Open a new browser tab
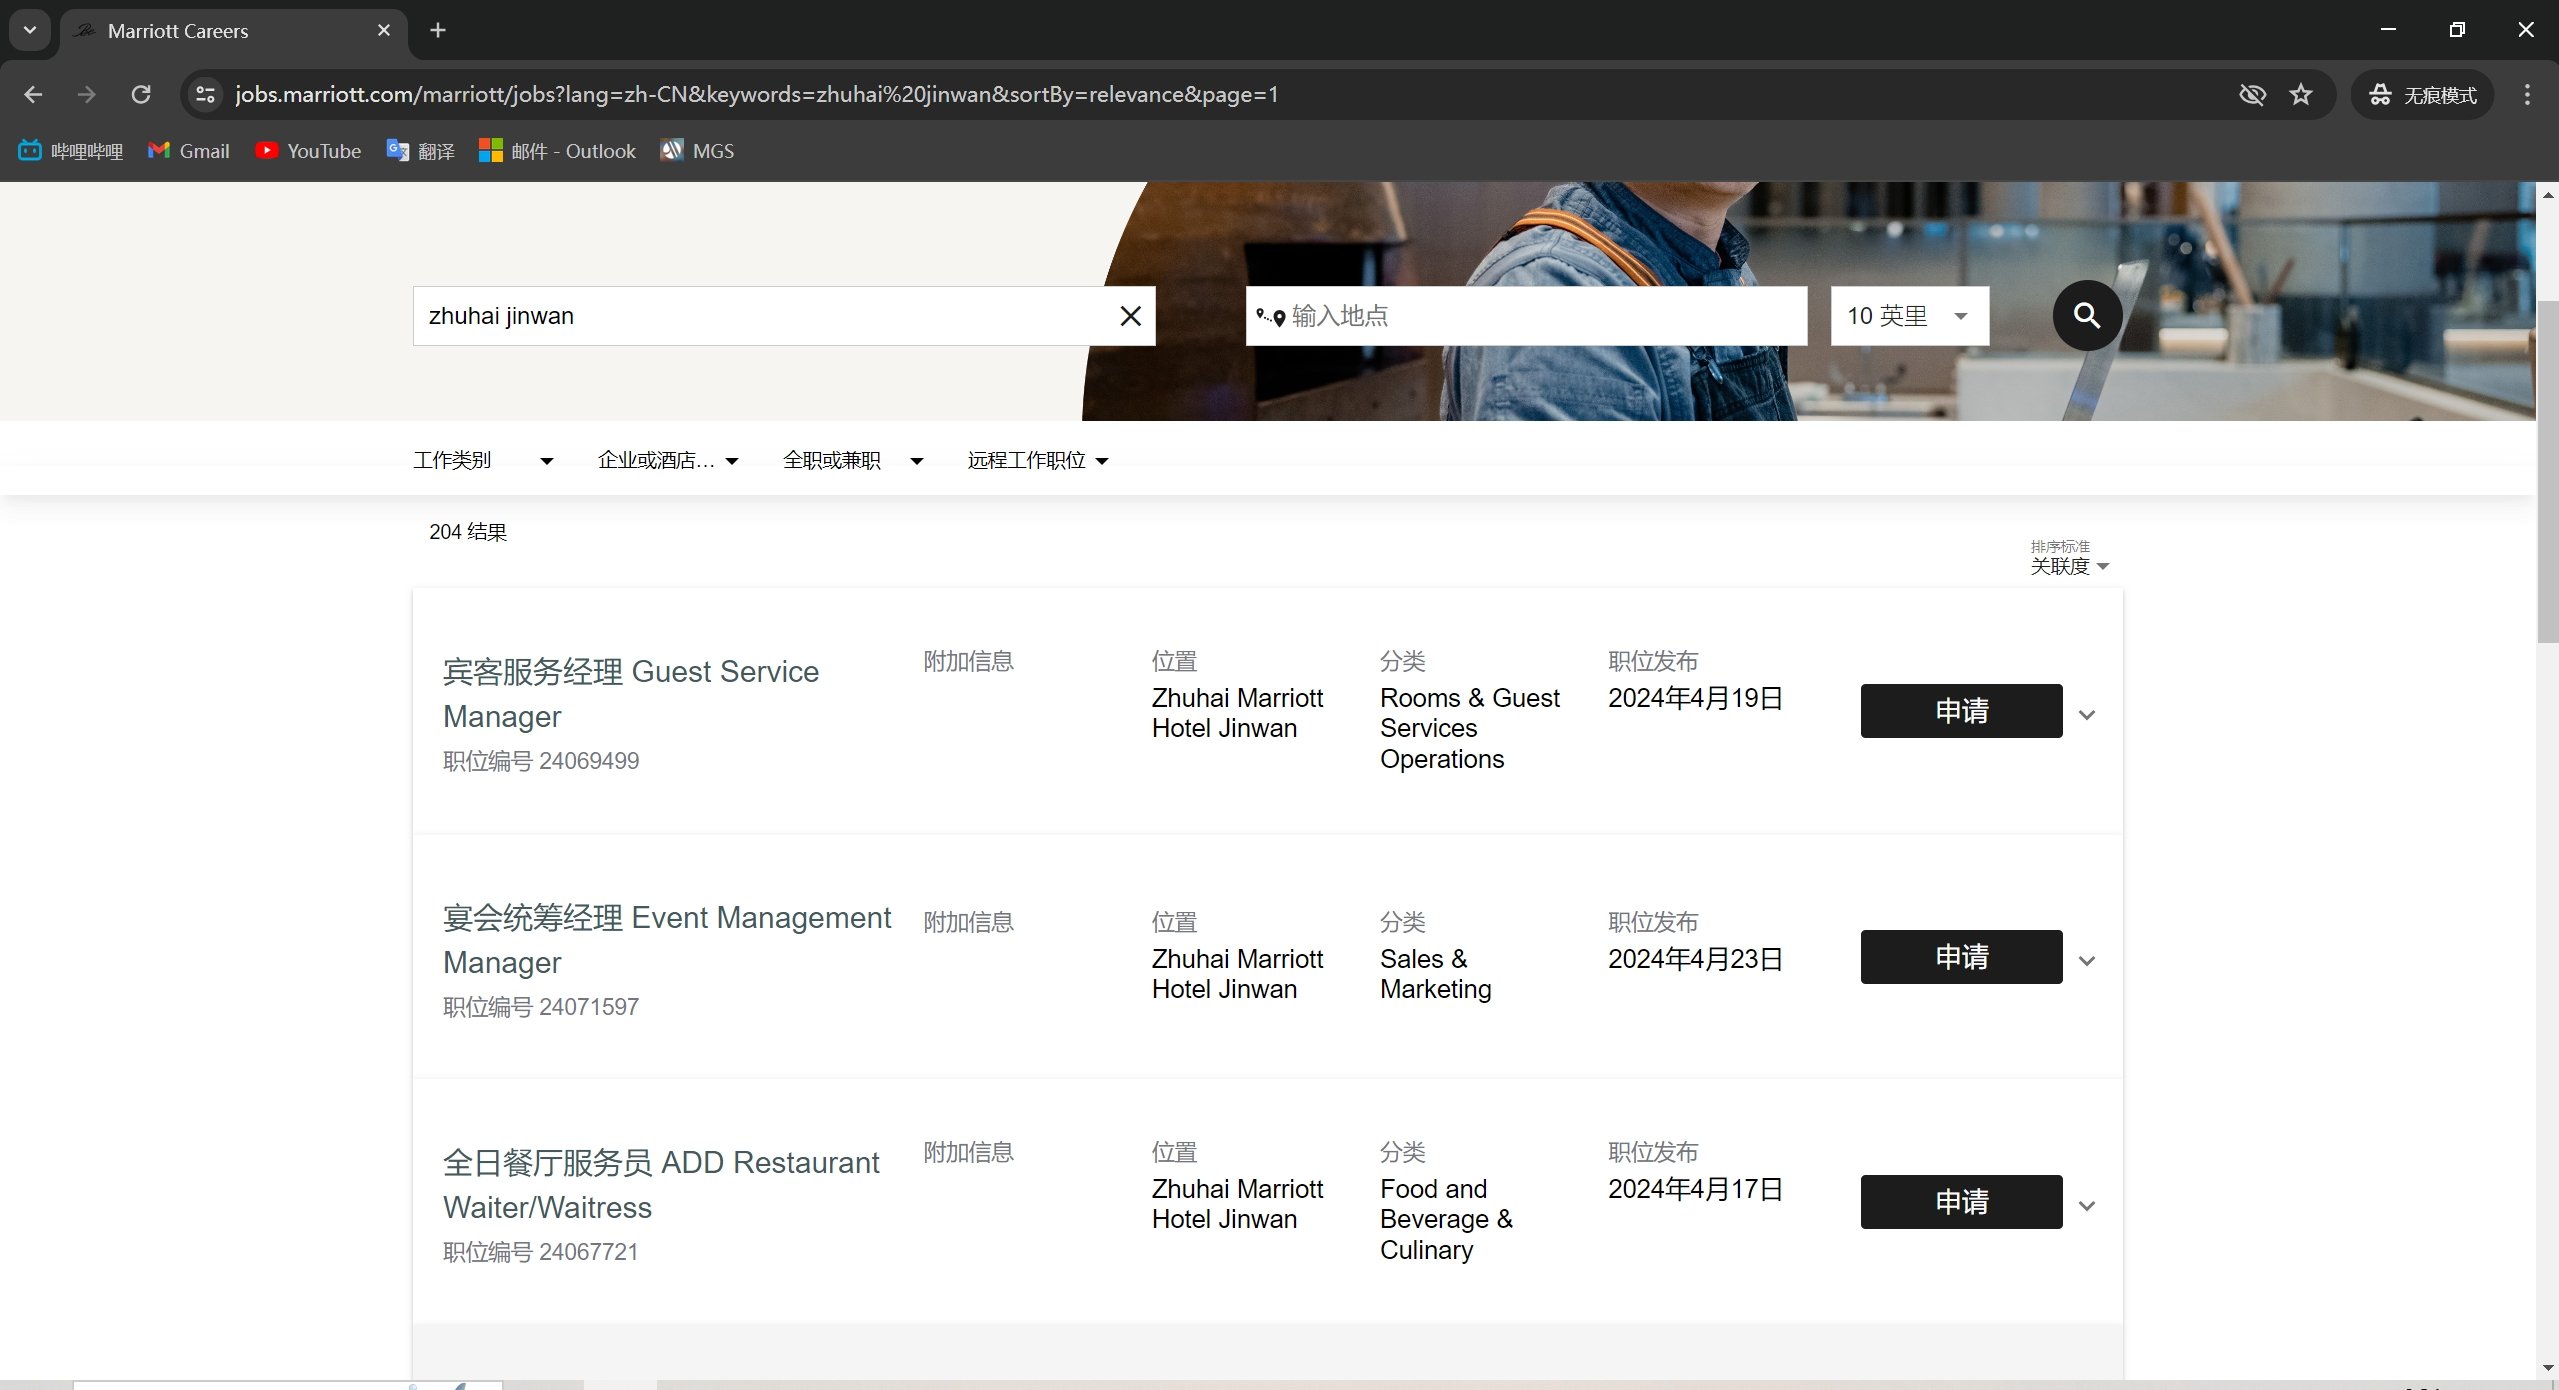This screenshot has width=2559, height=1390. pos(438,30)
